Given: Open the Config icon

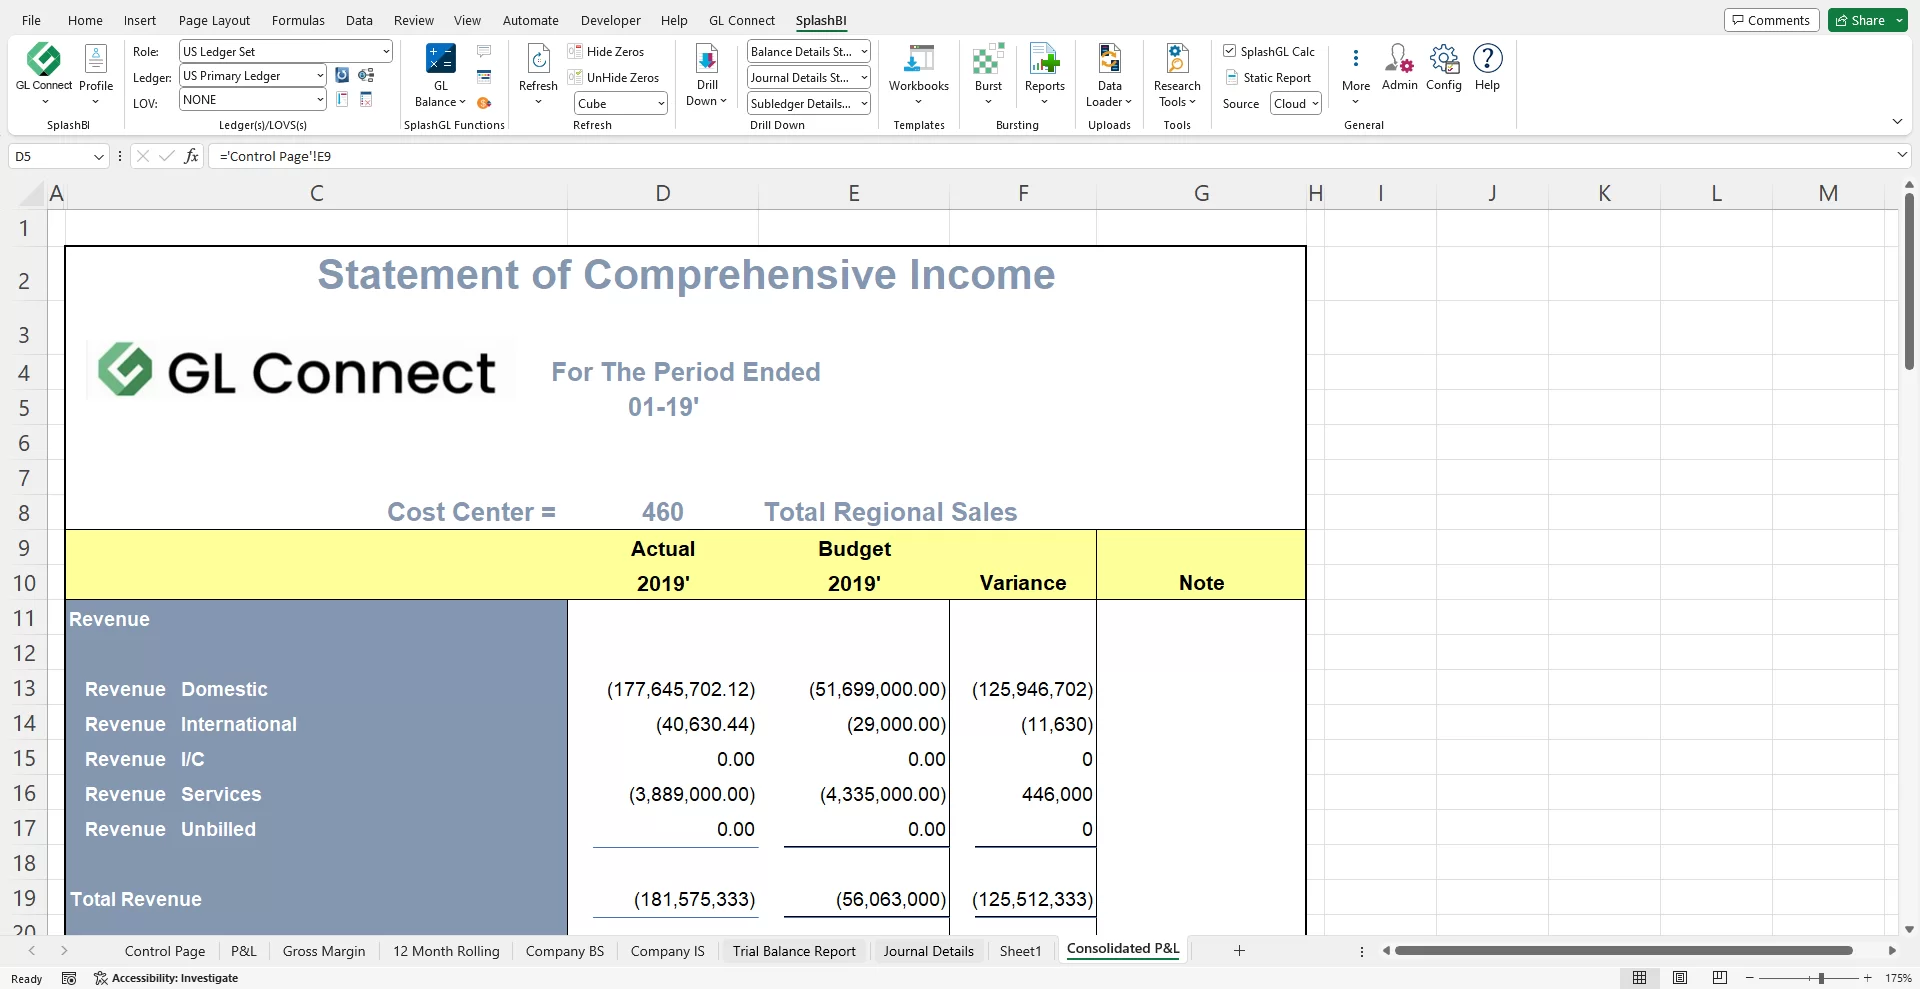Looking at the screenshot, I should click(x=1443, y=60).
